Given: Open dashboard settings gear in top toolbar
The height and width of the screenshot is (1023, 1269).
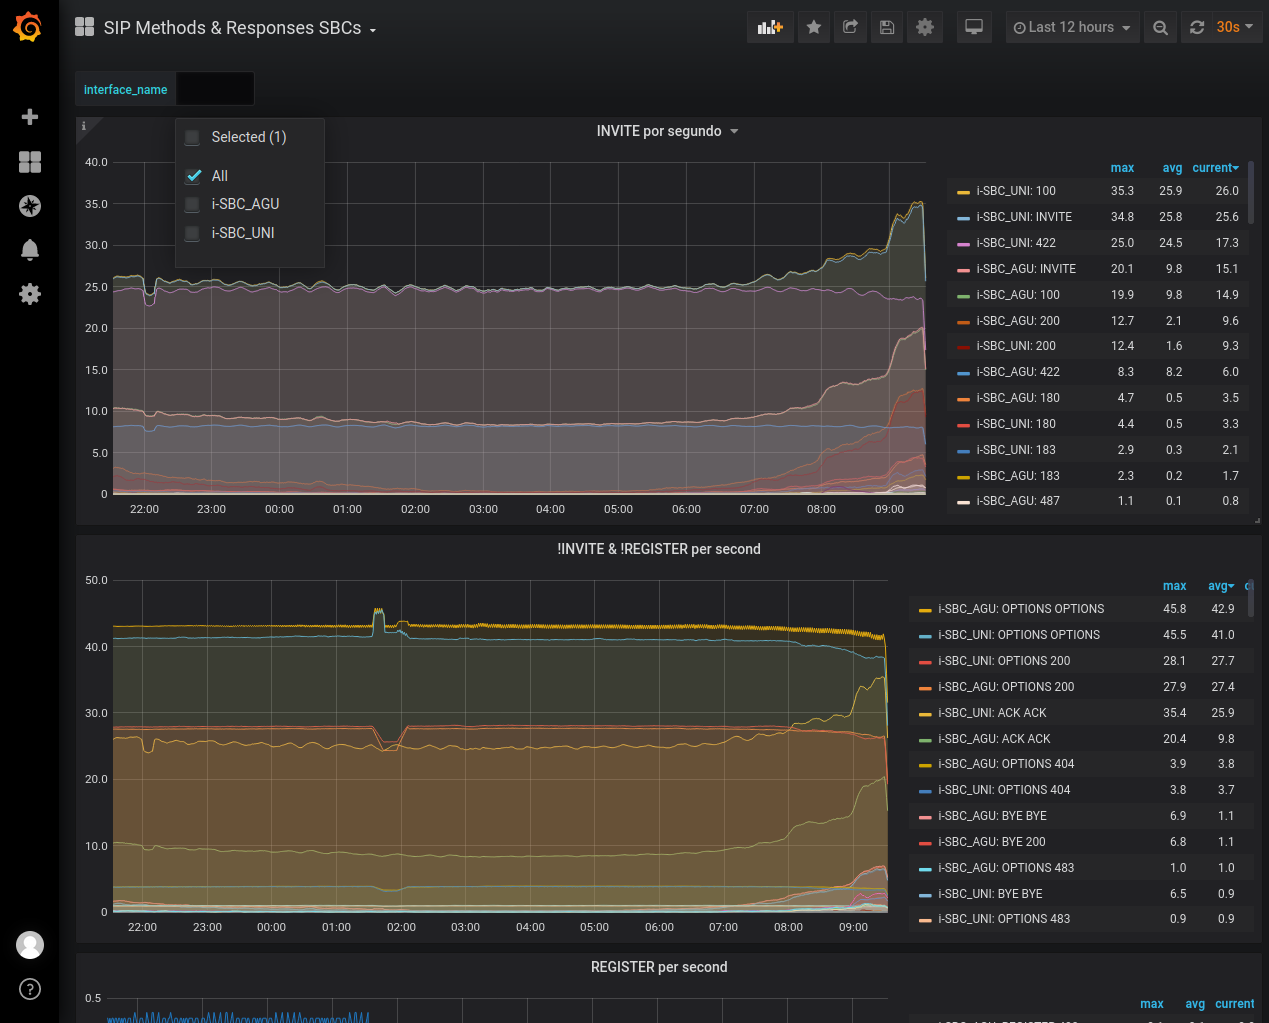Looking at the screenshot, I should pyautogui.click(x=925, y=27).
